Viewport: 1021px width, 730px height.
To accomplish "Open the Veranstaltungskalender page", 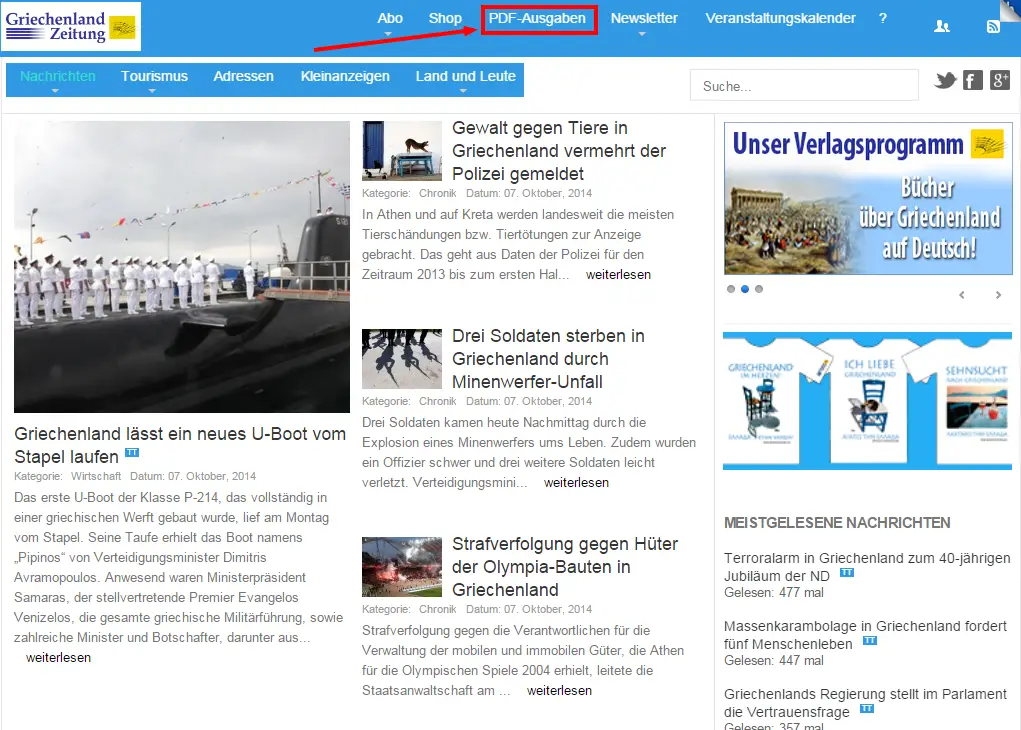I will (x=780, y=18).
